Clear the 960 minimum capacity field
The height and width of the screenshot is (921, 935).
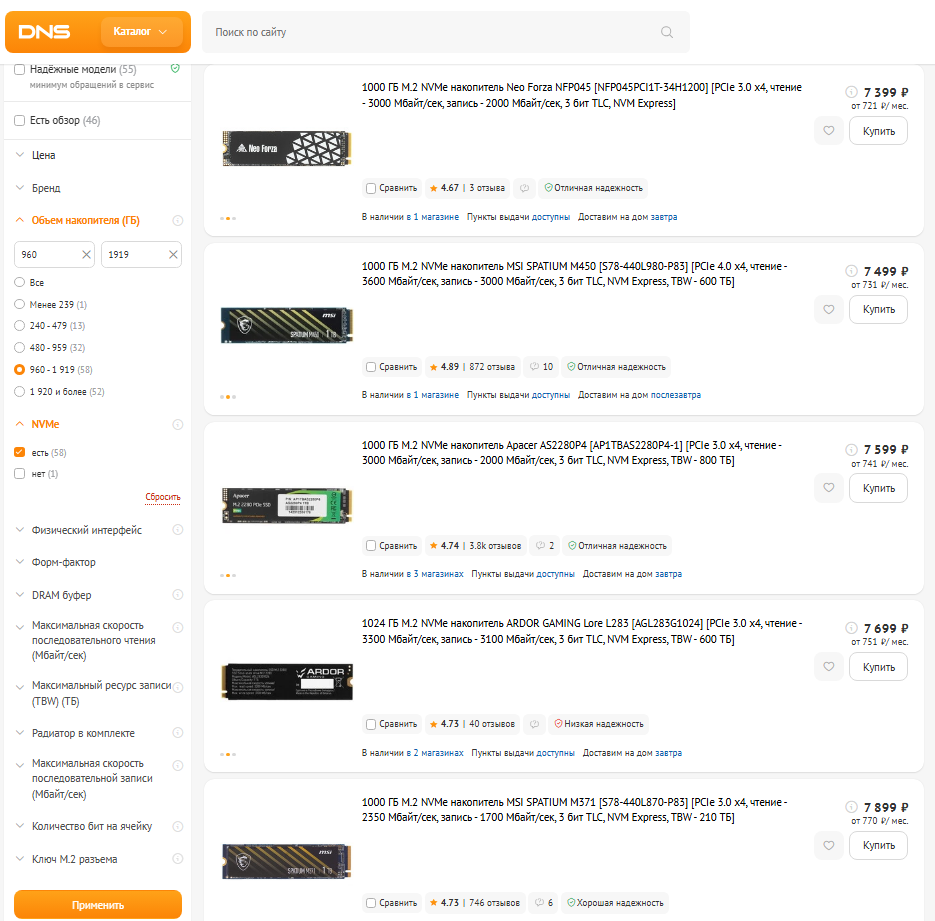86,255
